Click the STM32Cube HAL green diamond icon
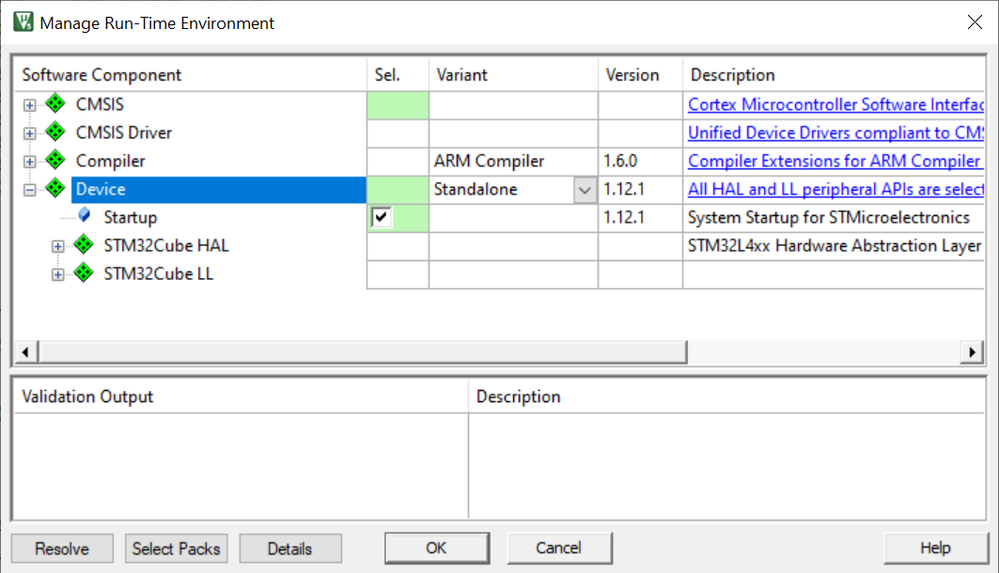The image size is (999, 573). pyautogui.click(x=83, y=245)
